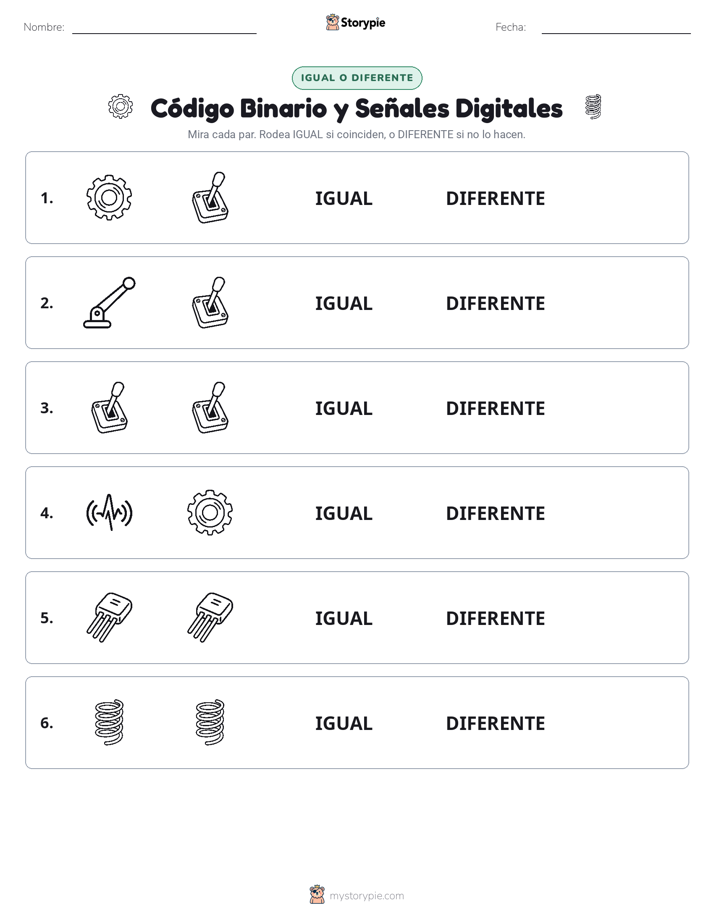Screen dimensions: 714x924
Task: Select DIFERENTE in row 2
Action: pos(495,303)
